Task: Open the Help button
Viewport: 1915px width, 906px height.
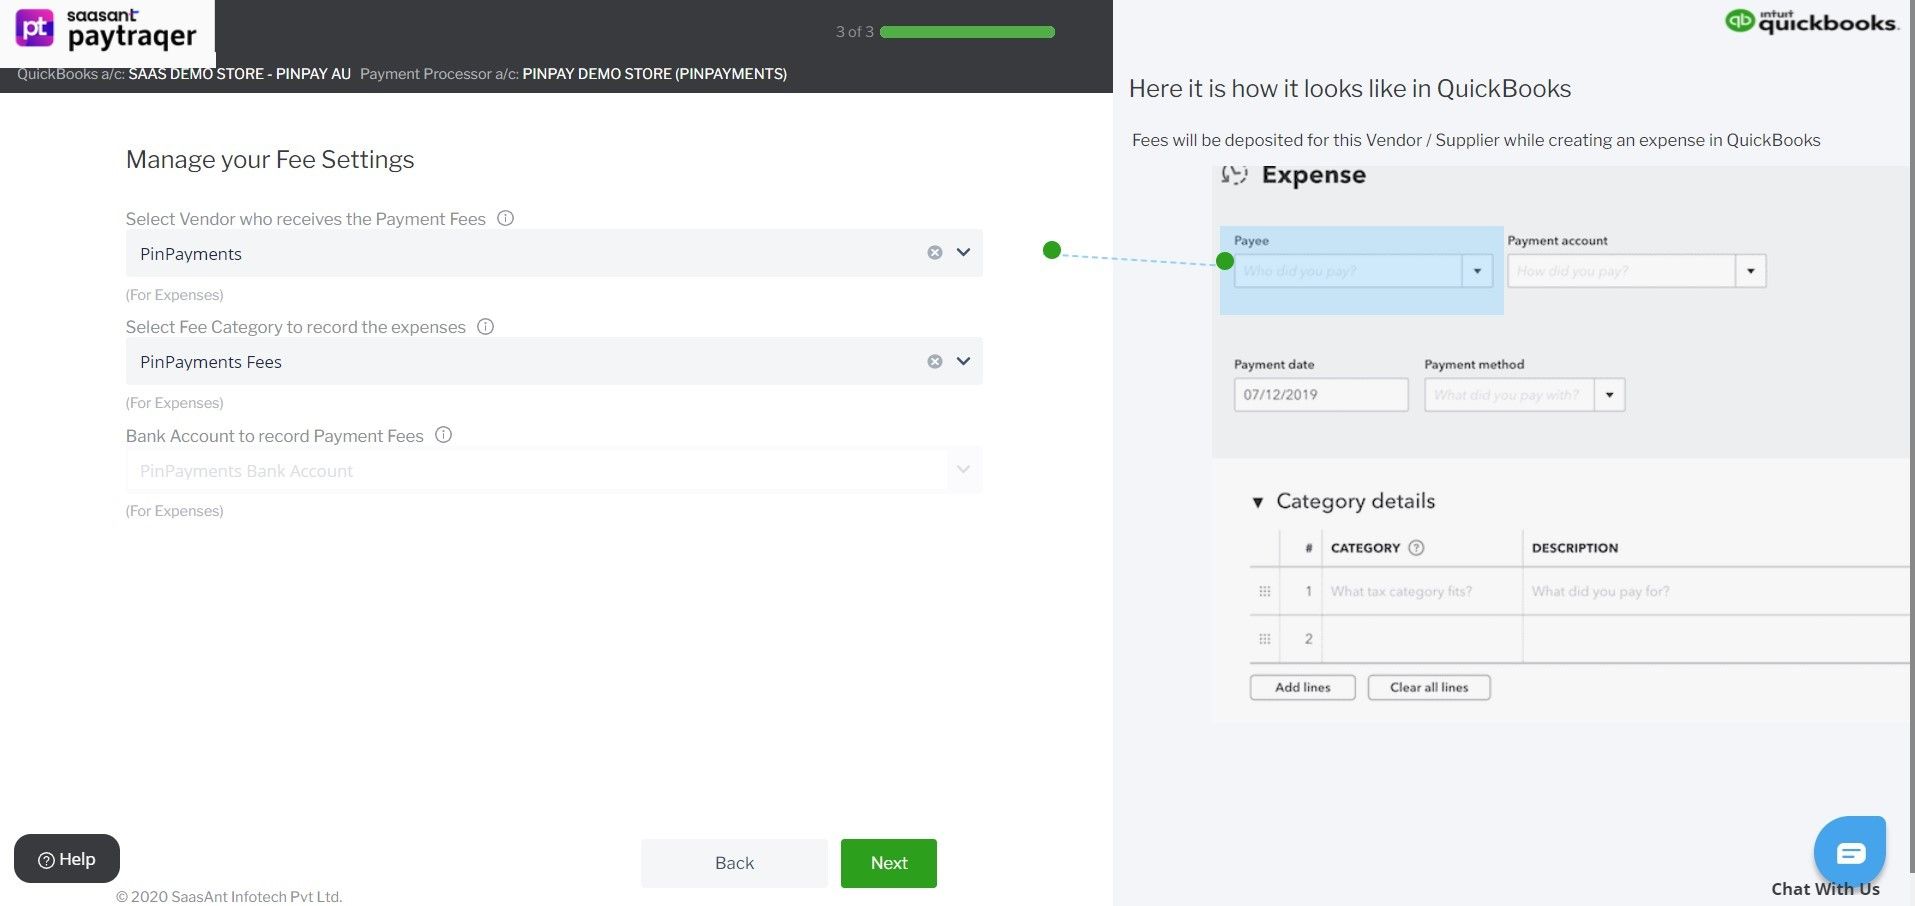Action: pos(67,859)
